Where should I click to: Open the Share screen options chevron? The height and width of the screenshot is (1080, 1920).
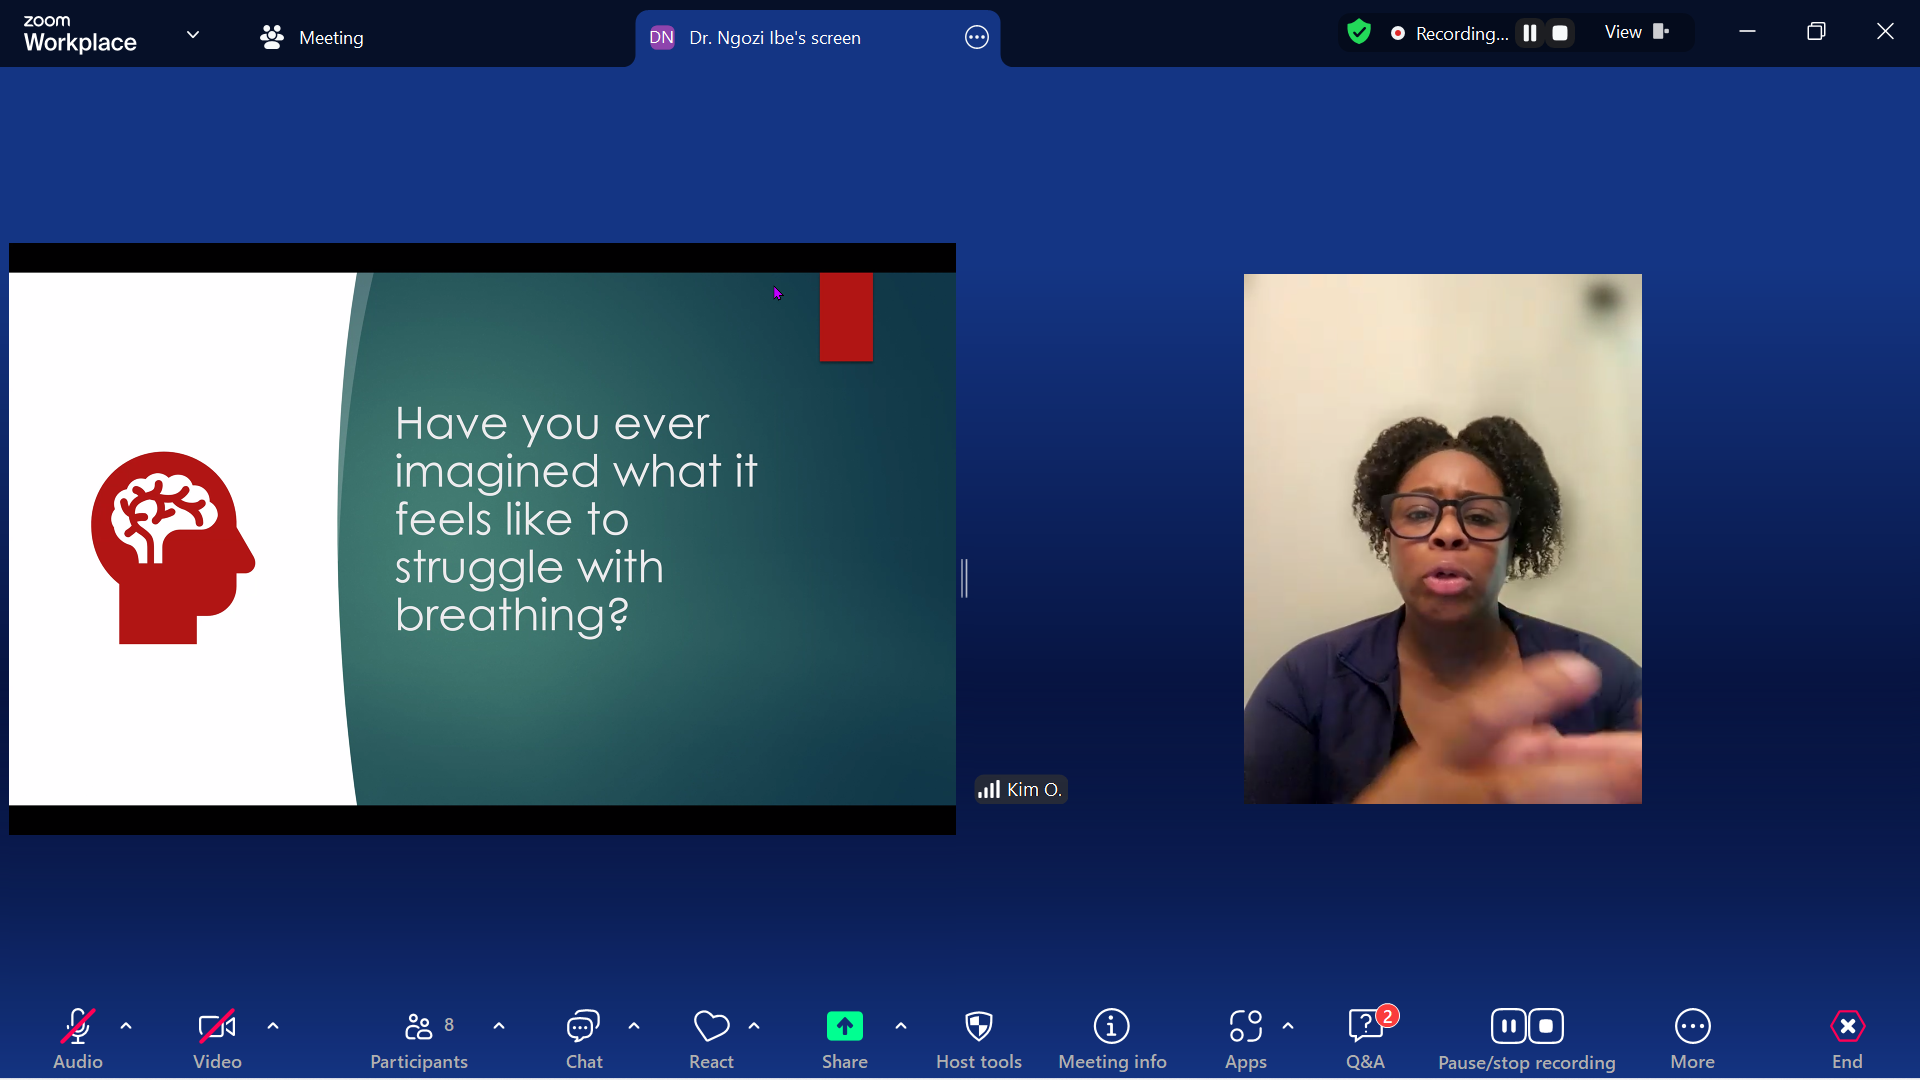900,1025
